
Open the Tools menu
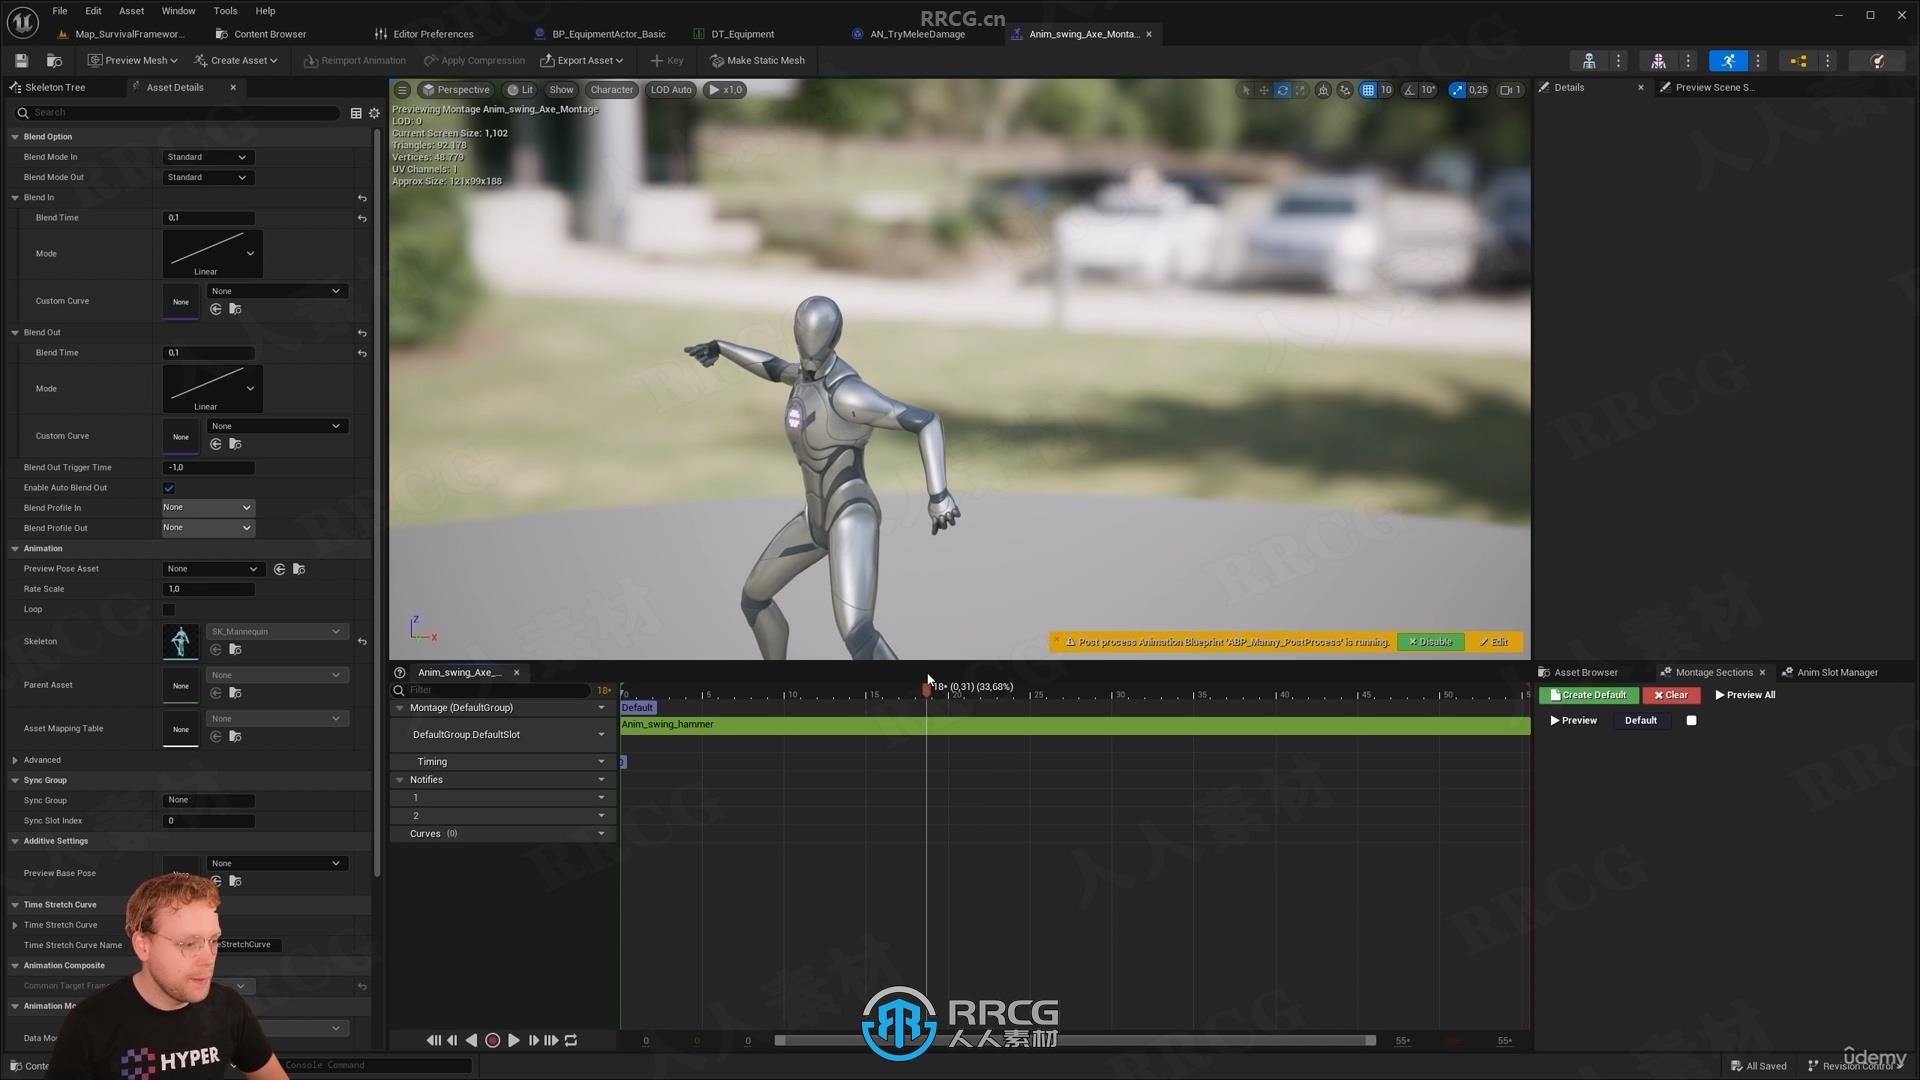(x=225, y=11)
